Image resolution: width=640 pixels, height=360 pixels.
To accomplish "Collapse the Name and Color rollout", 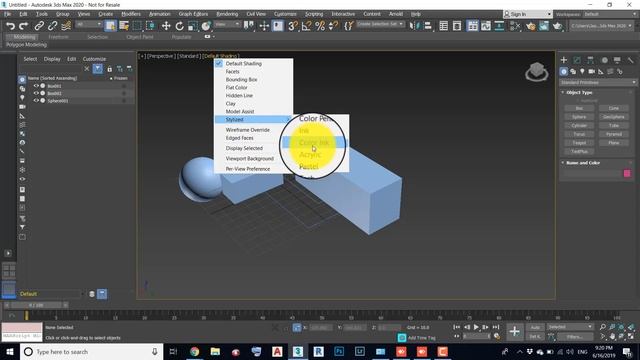I will coord(583,163).
